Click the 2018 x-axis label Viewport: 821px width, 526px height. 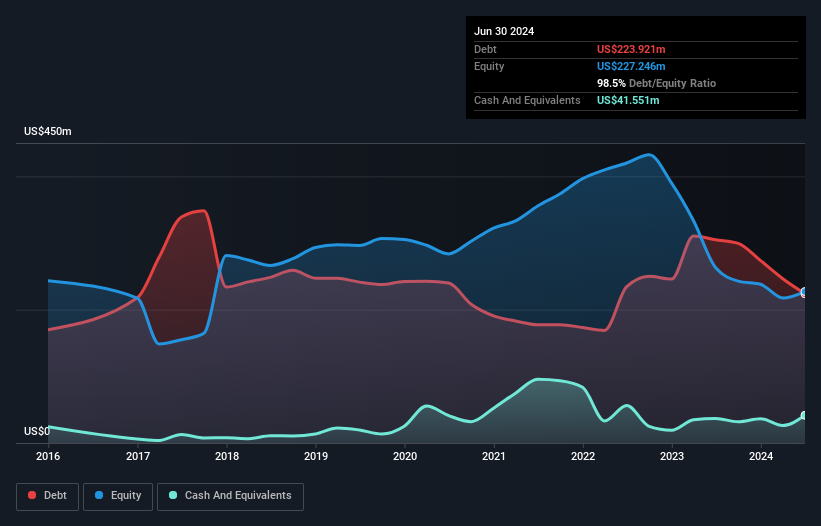pyautogui.click(x=227, y=456)
